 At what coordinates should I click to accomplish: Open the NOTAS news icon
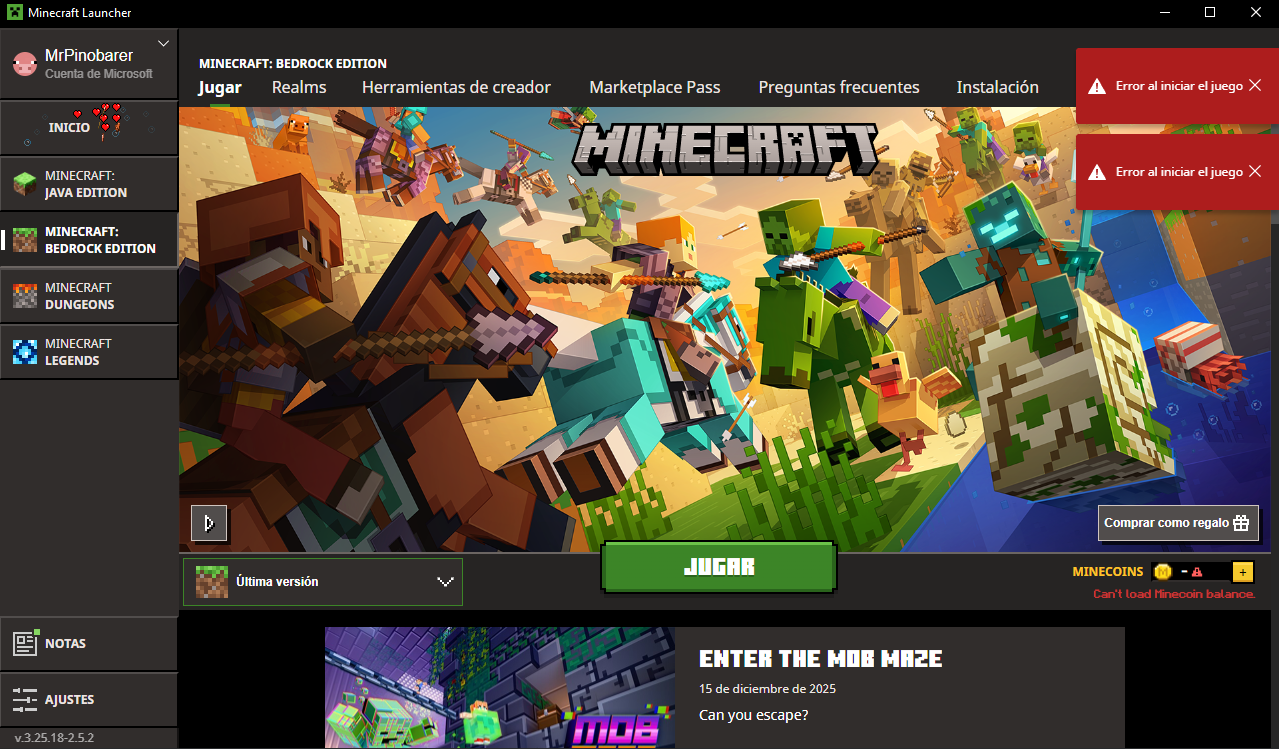pos(25,643)
